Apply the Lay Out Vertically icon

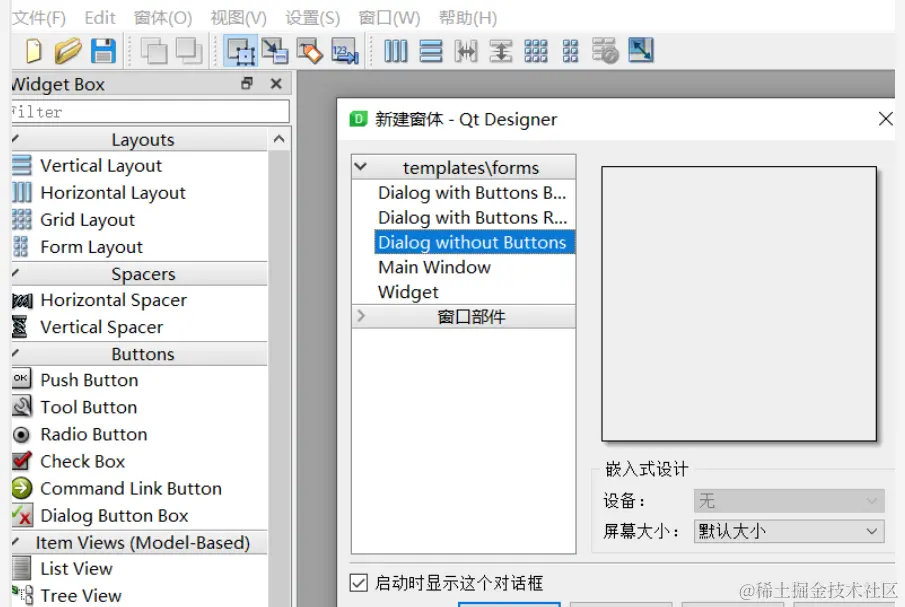(x=430, y=51)
